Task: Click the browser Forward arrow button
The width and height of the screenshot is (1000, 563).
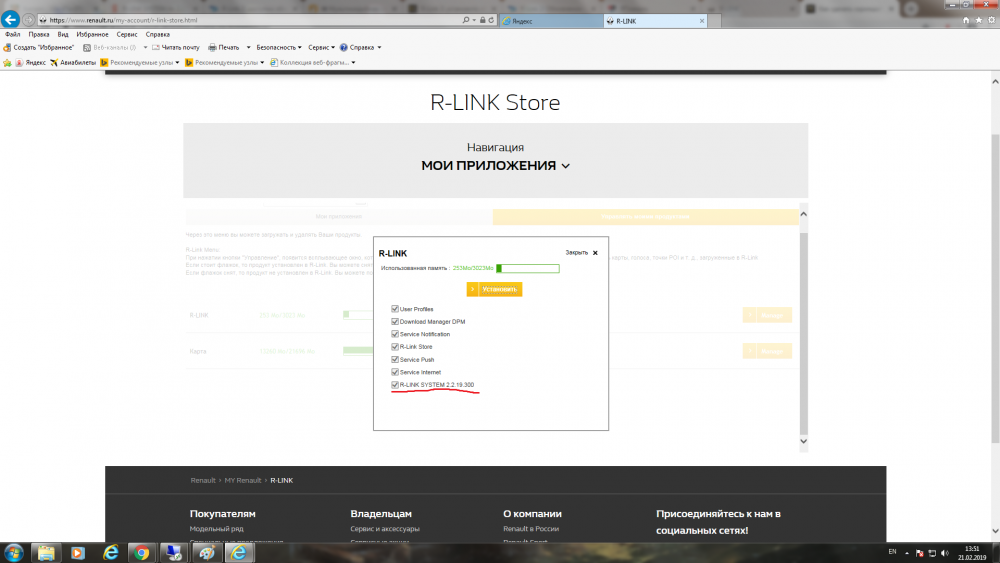Action: [29, 20]
